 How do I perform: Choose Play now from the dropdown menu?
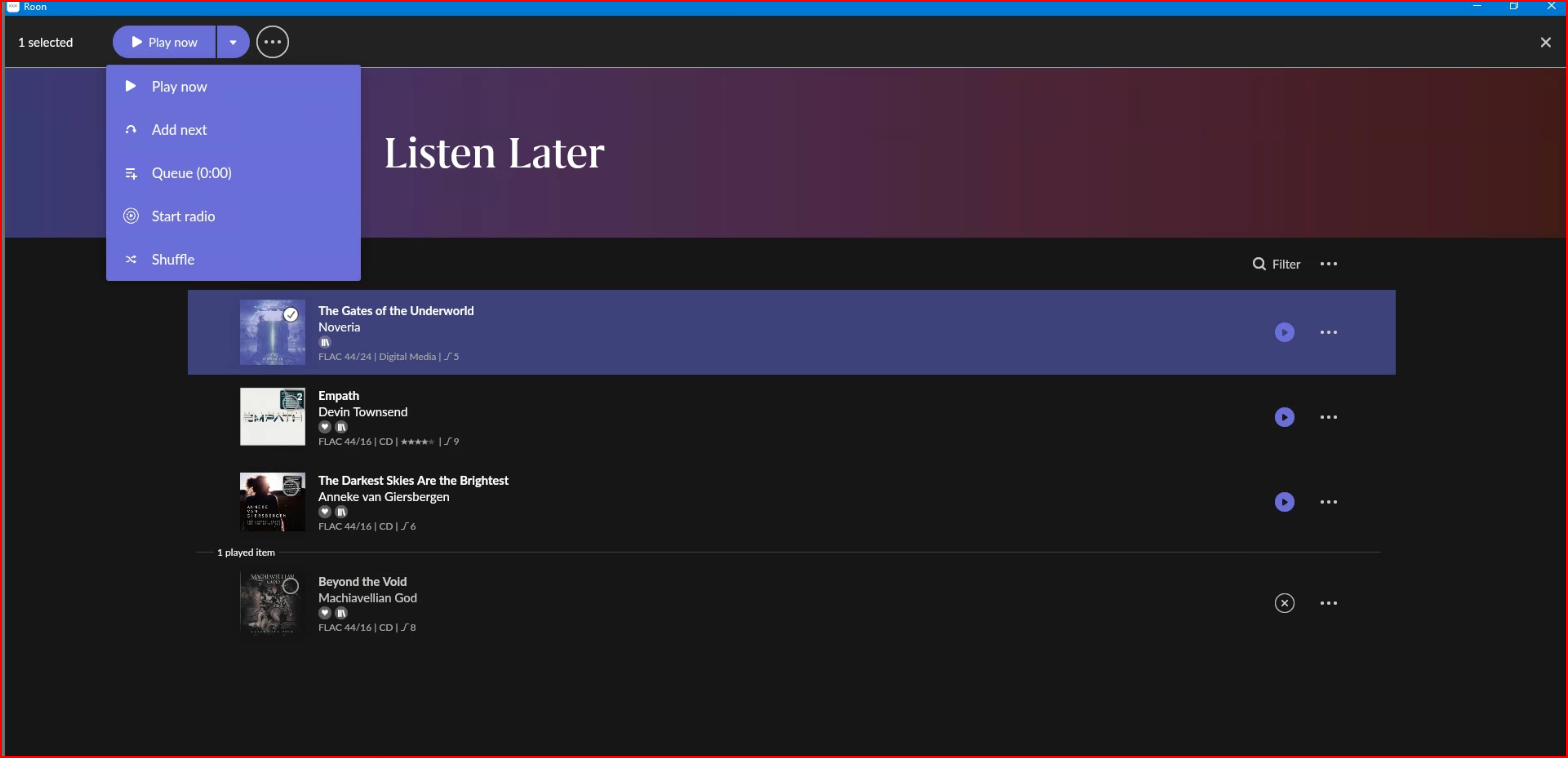pyautogui.click(x=233, y=87)
